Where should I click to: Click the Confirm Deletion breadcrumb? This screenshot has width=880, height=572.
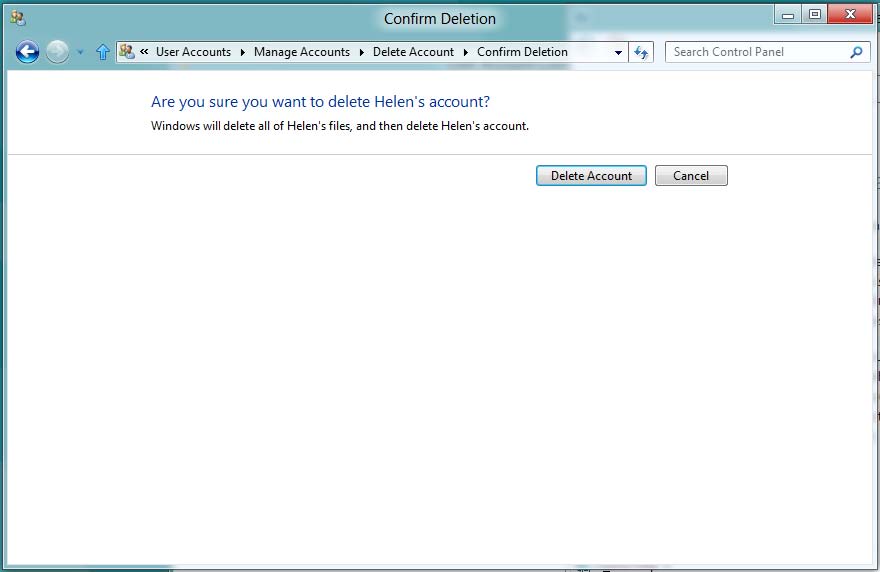tap(522, 52)
